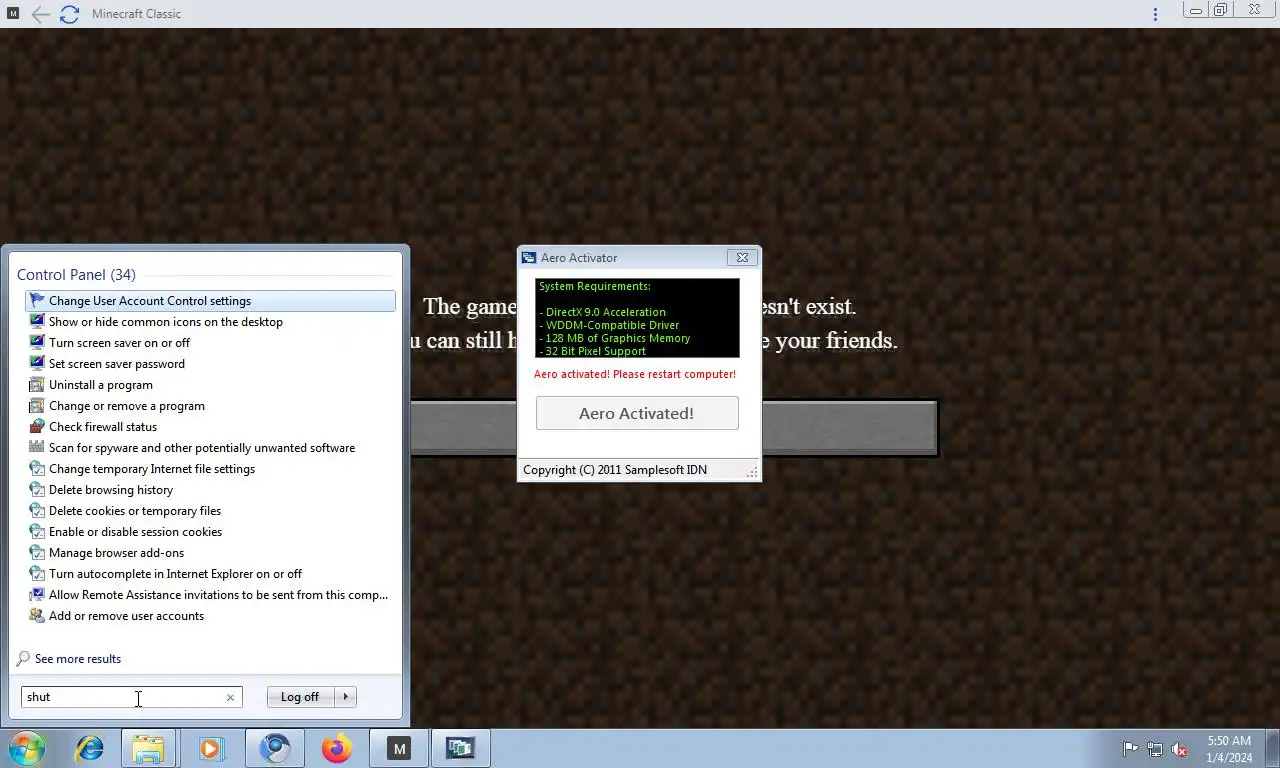
Task: Select Set screen saver password
Action: point(210,364)
